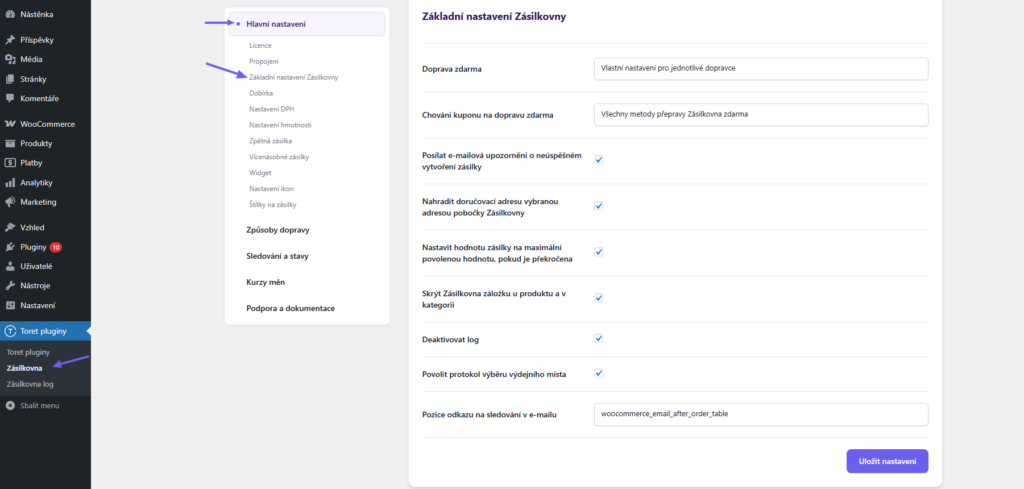Click the Sbalit menu text
Viewport: 1024px width, 489px height.
[x=39, y=405]
